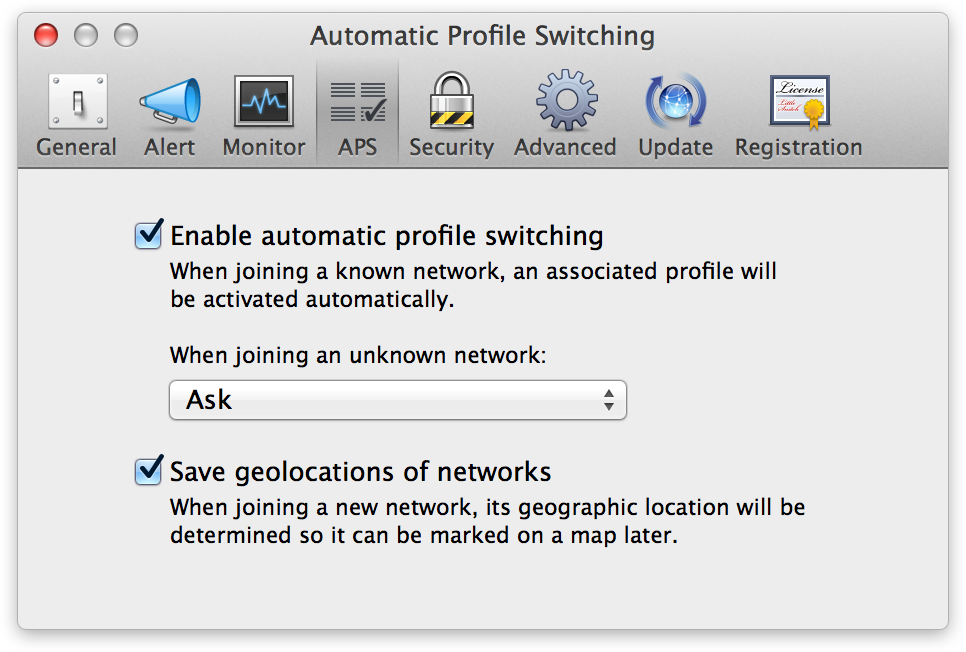The width and height of the screenshot is (966, 652).
Task: Open the Monitor waveform screen icon
Action: pos(263,102)
